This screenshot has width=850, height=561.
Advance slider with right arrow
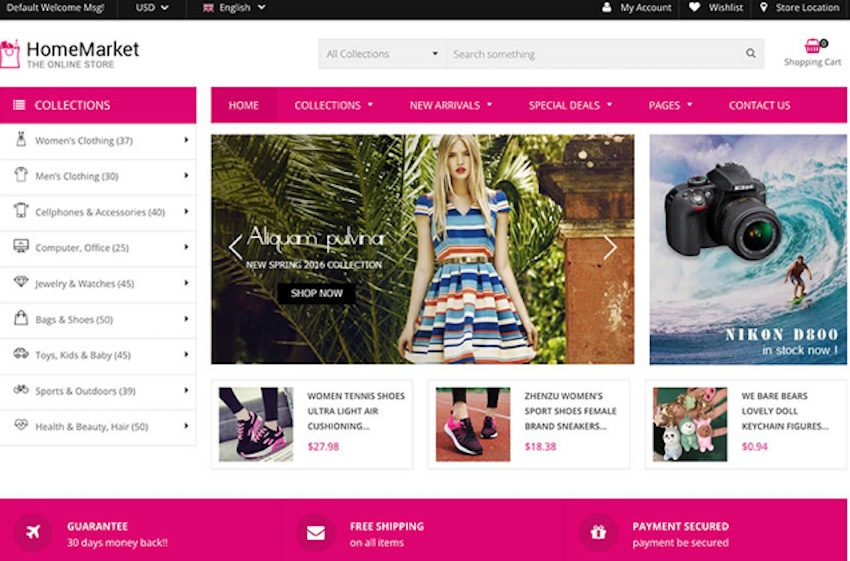610,248
